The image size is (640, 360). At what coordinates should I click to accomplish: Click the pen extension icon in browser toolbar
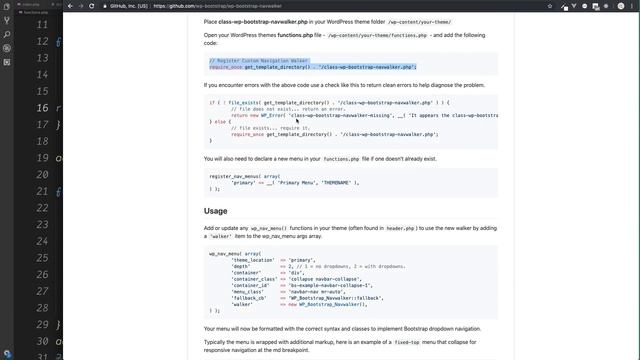pyautogui.click(x=564, y=7)
